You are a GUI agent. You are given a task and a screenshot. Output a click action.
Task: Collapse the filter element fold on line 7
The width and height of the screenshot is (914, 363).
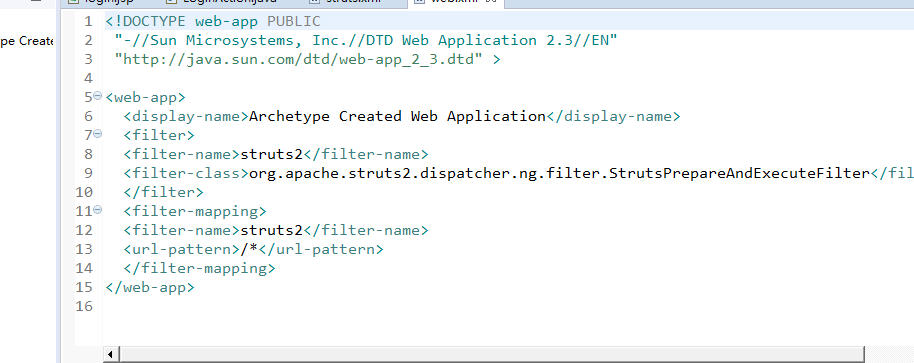[x=98, y=134]
